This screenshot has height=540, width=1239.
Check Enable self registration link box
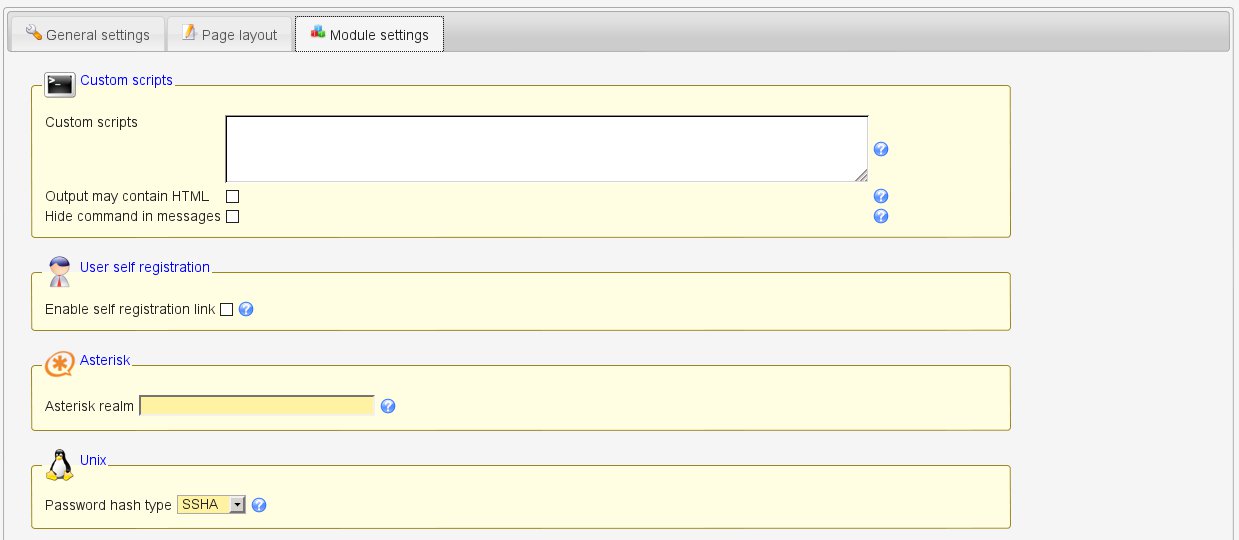[226, 309]
